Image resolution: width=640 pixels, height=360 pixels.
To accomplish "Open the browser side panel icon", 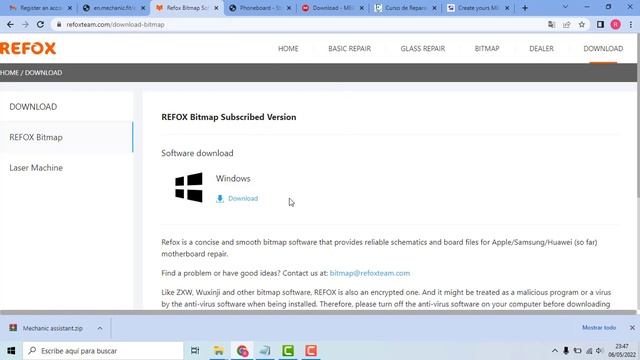I will point(600,24).
